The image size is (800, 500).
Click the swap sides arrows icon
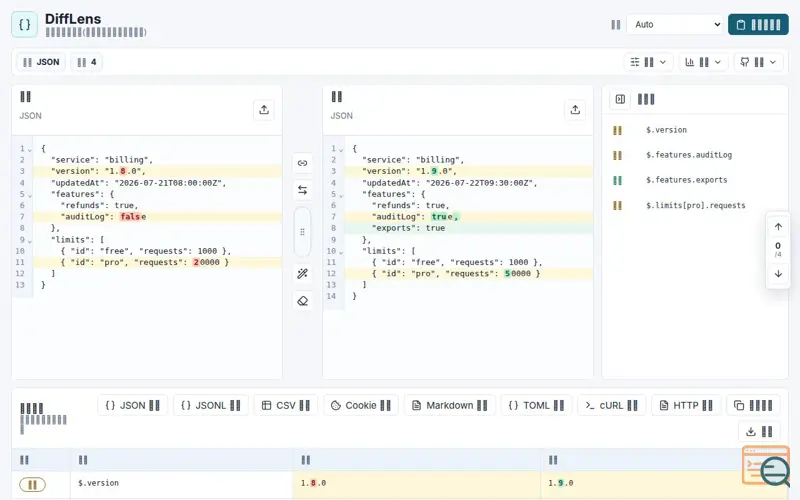pyautogui.click(x=303, y=190)
